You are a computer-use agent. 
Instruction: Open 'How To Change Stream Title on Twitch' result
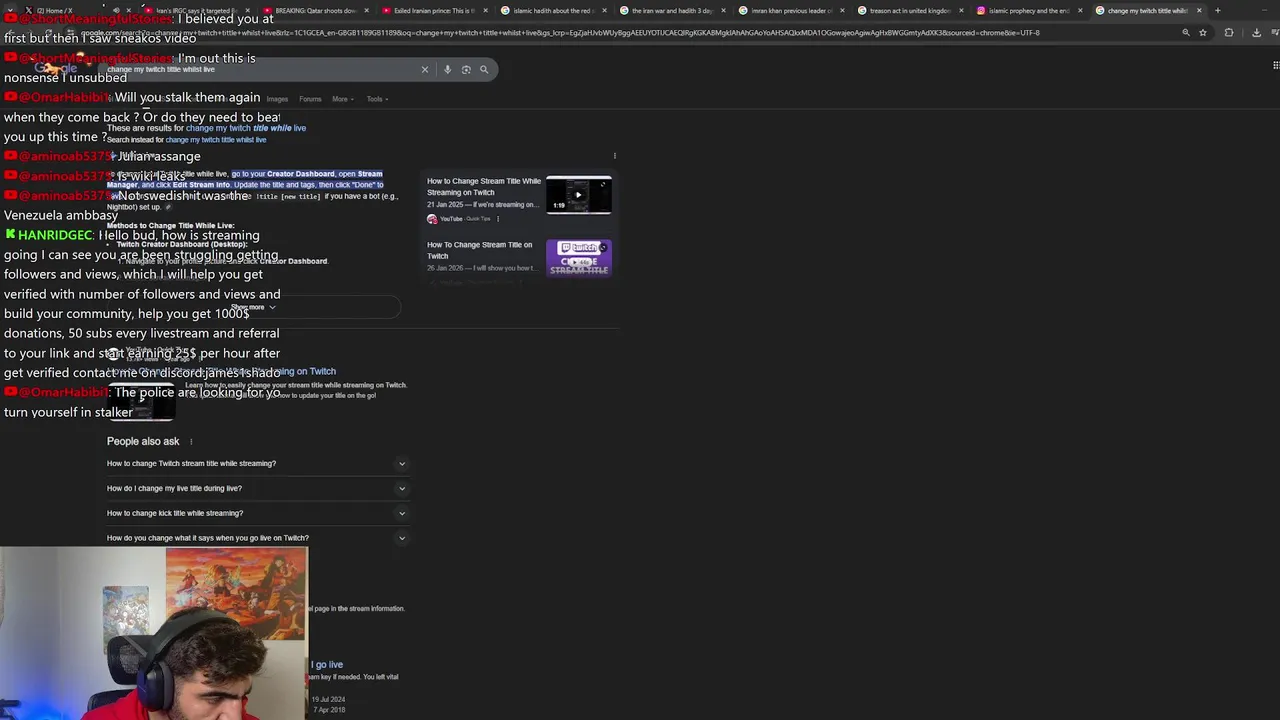480,250
